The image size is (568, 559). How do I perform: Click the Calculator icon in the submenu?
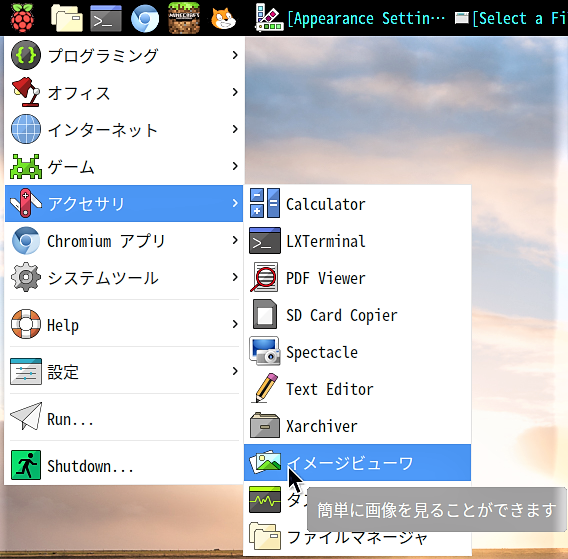pos(265,203)
